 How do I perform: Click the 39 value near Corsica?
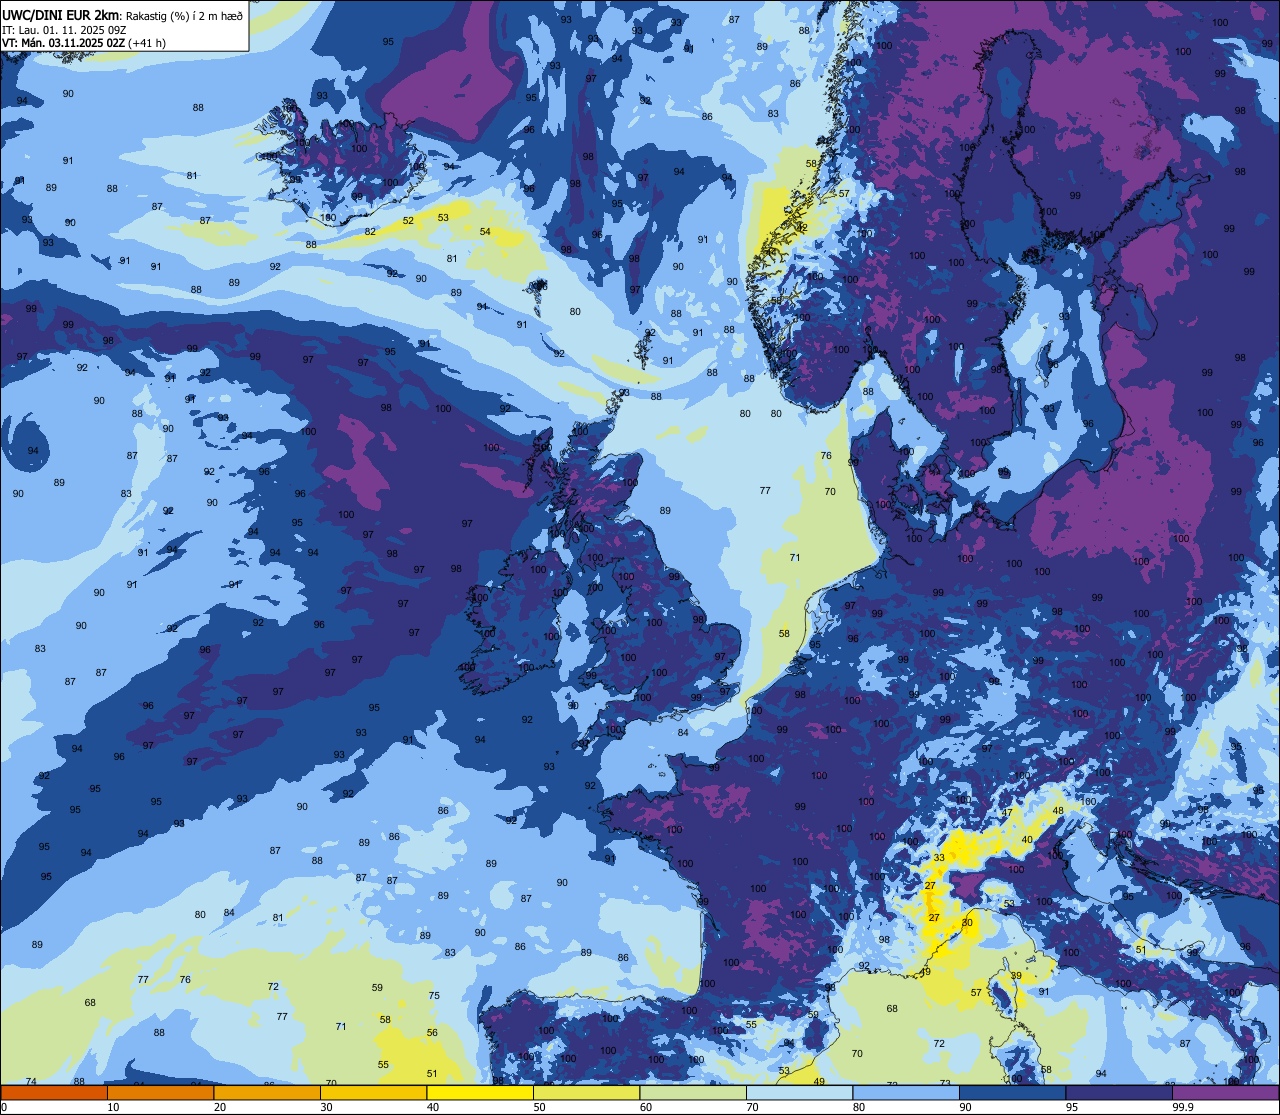[1016, 976]
